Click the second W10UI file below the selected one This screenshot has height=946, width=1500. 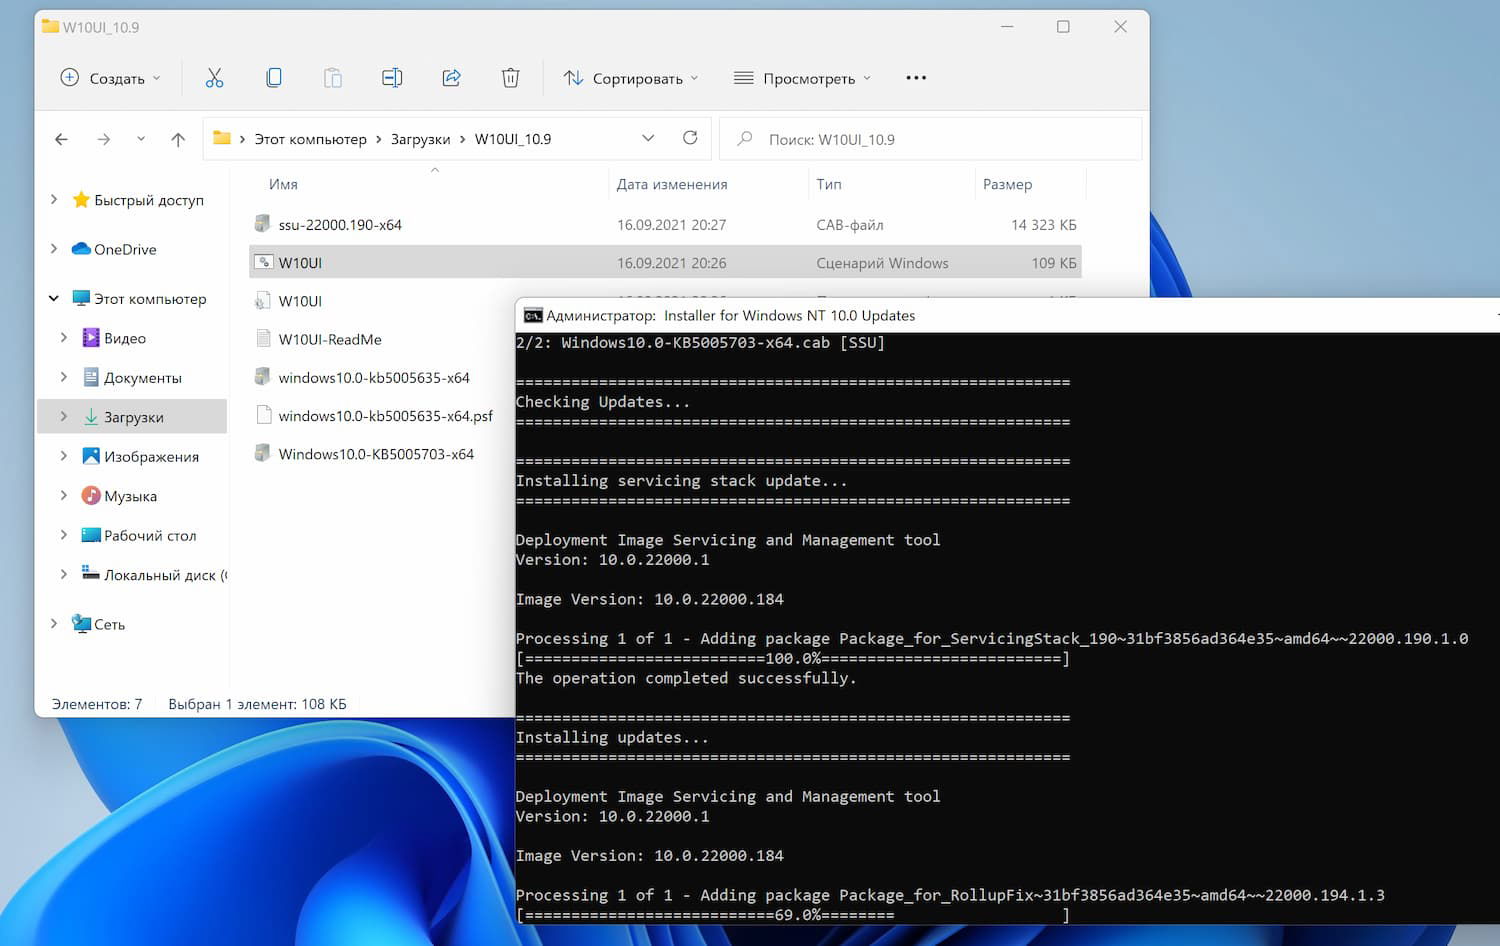pos(300,301)
